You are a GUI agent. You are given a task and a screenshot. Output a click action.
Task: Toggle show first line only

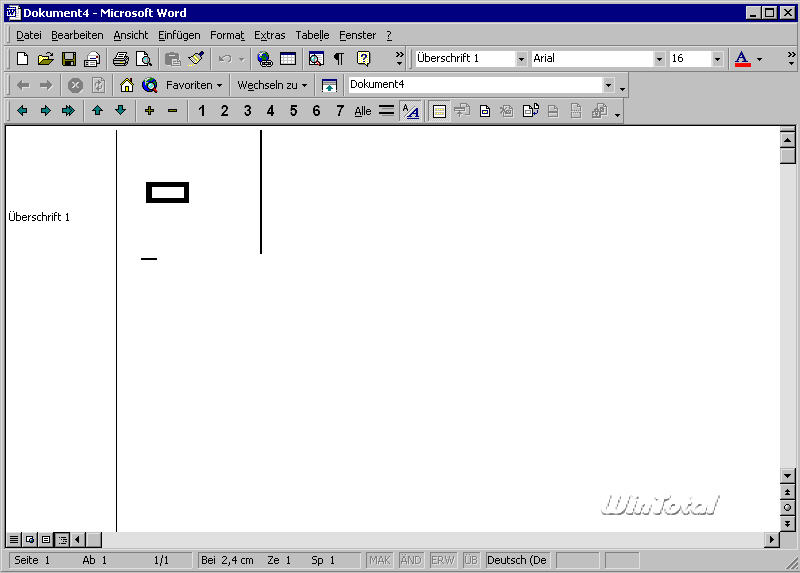pyautogui.click(x=386, y=111)
